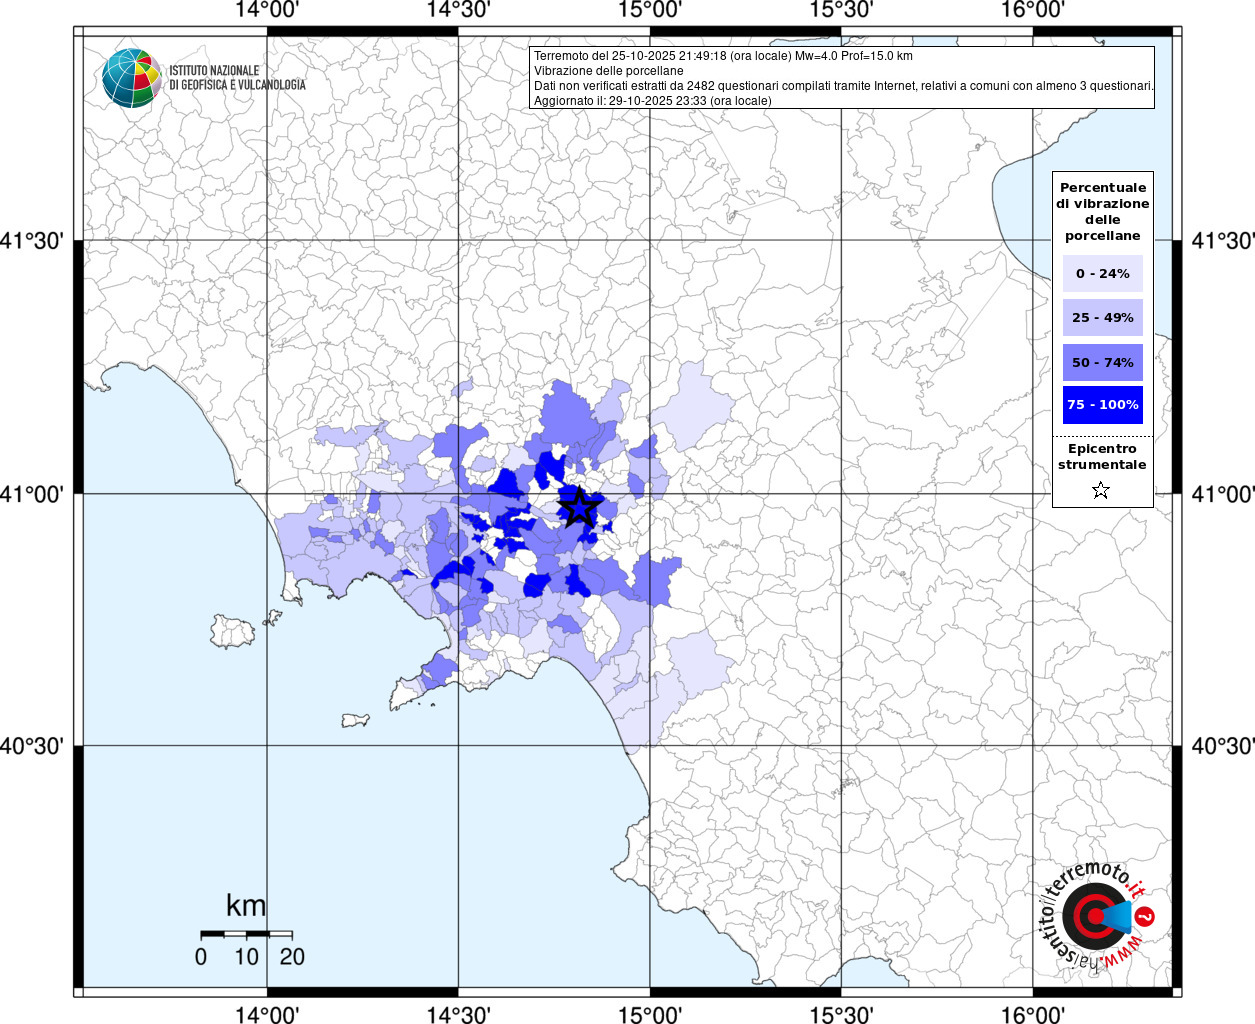Click the bottom axis label 15°30'
1255x1024 pixels.
(x=841, y=1014)
